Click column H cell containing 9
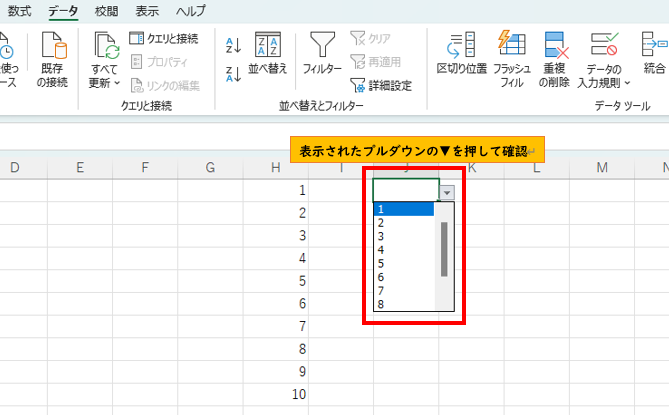Viewport: 669px width, 415px height. point(276,371)
